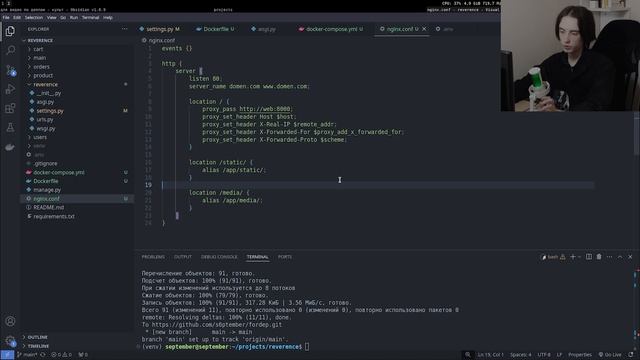The height and width of the screenshot is (360, 640).
Task: Open the File menu
Action: pos(6,18)
